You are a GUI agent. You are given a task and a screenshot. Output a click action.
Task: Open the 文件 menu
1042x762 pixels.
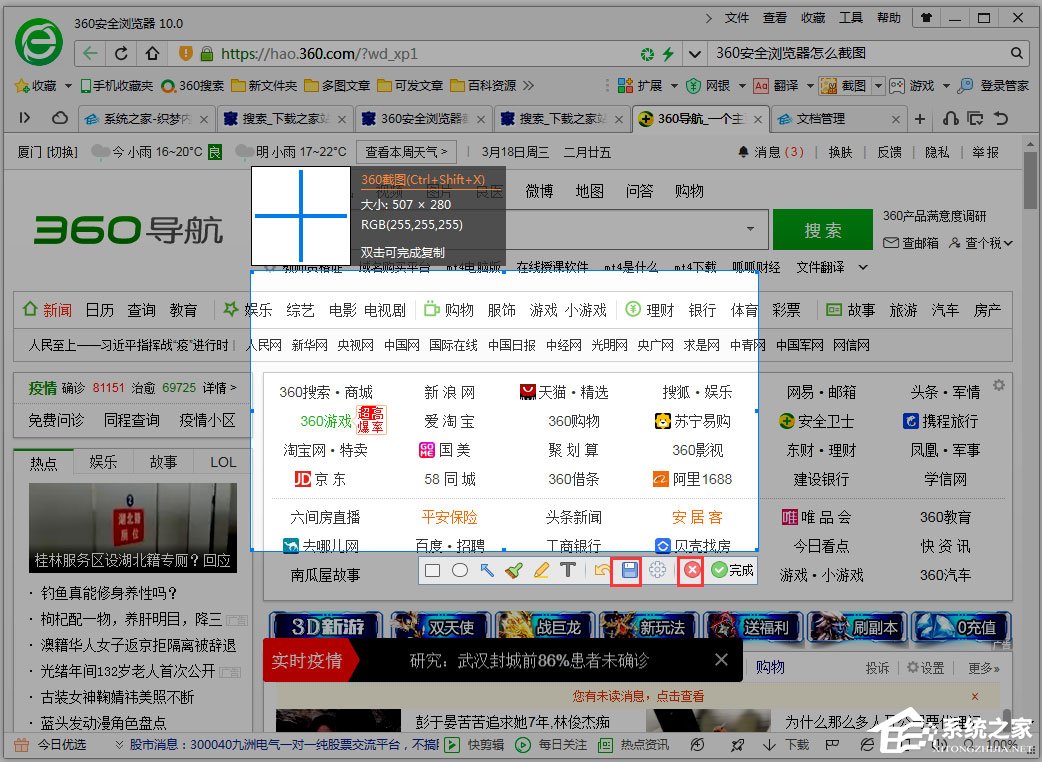[737, 17]
